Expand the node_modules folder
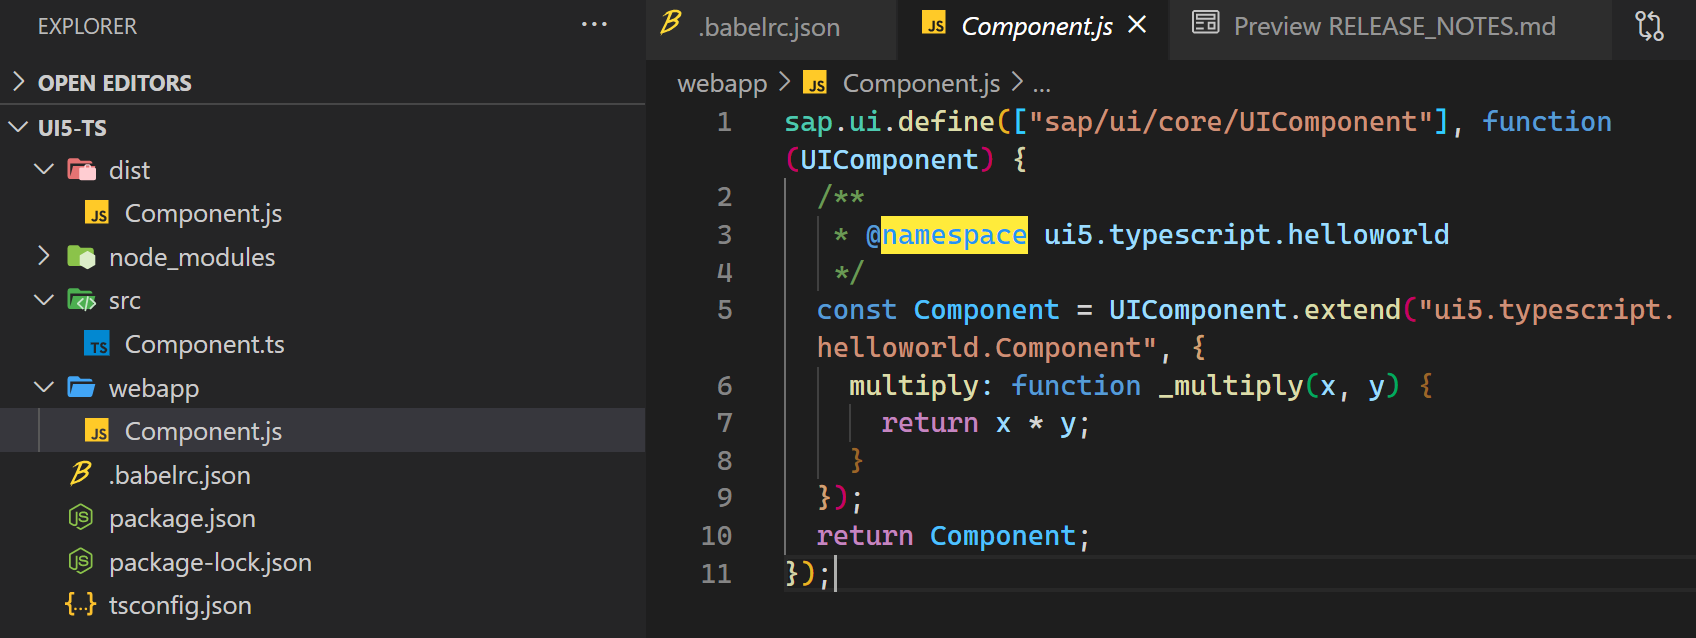This screenshot has width=1696, height=638. pos(43,256)
